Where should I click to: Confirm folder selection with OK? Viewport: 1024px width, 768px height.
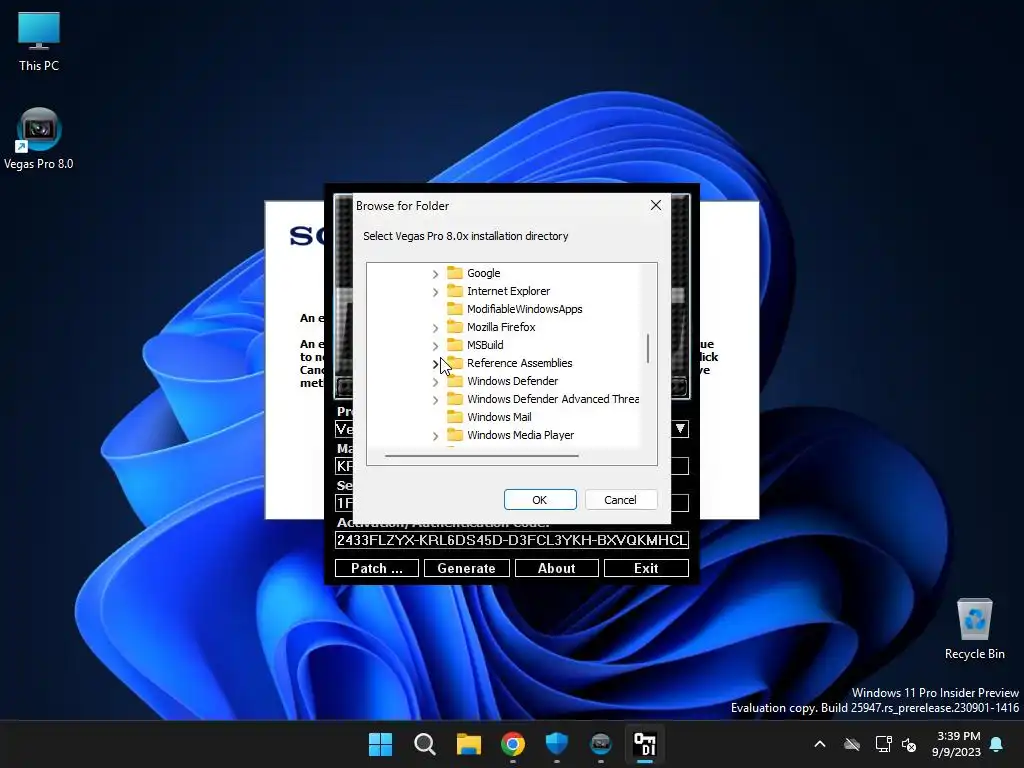tap(540, 500)
